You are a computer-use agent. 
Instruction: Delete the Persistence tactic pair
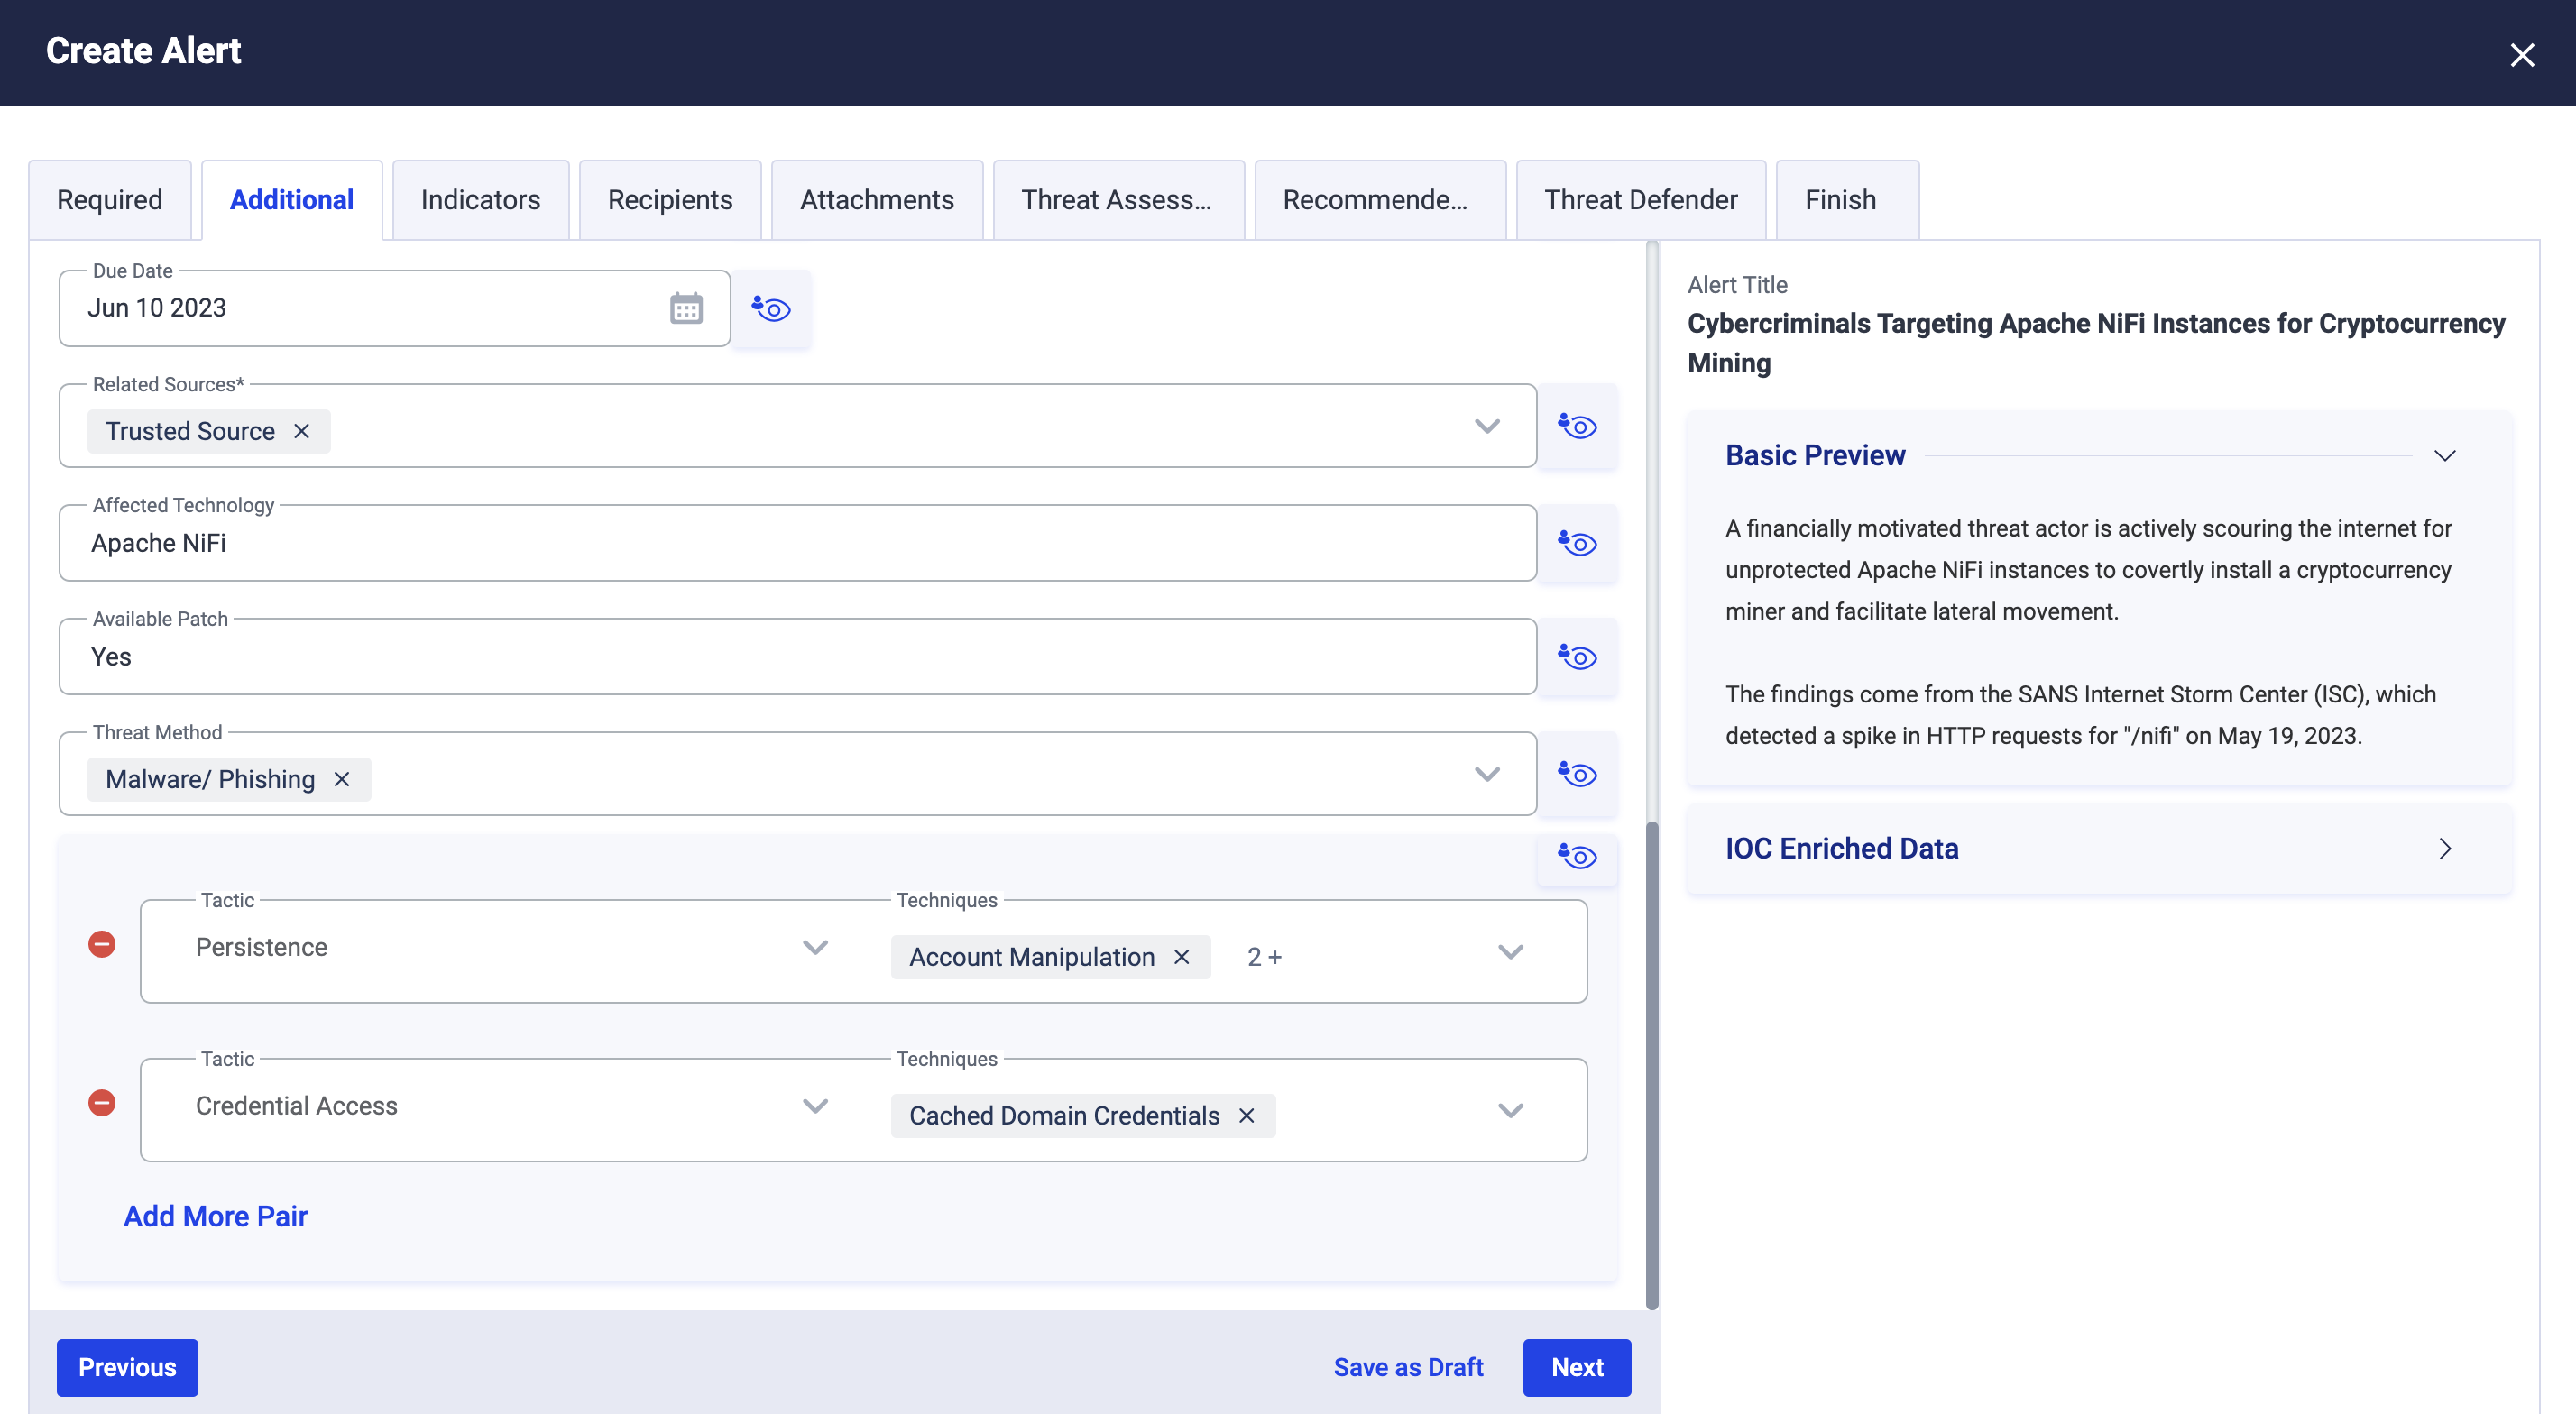pyautogui.click(x=102, y=944)
